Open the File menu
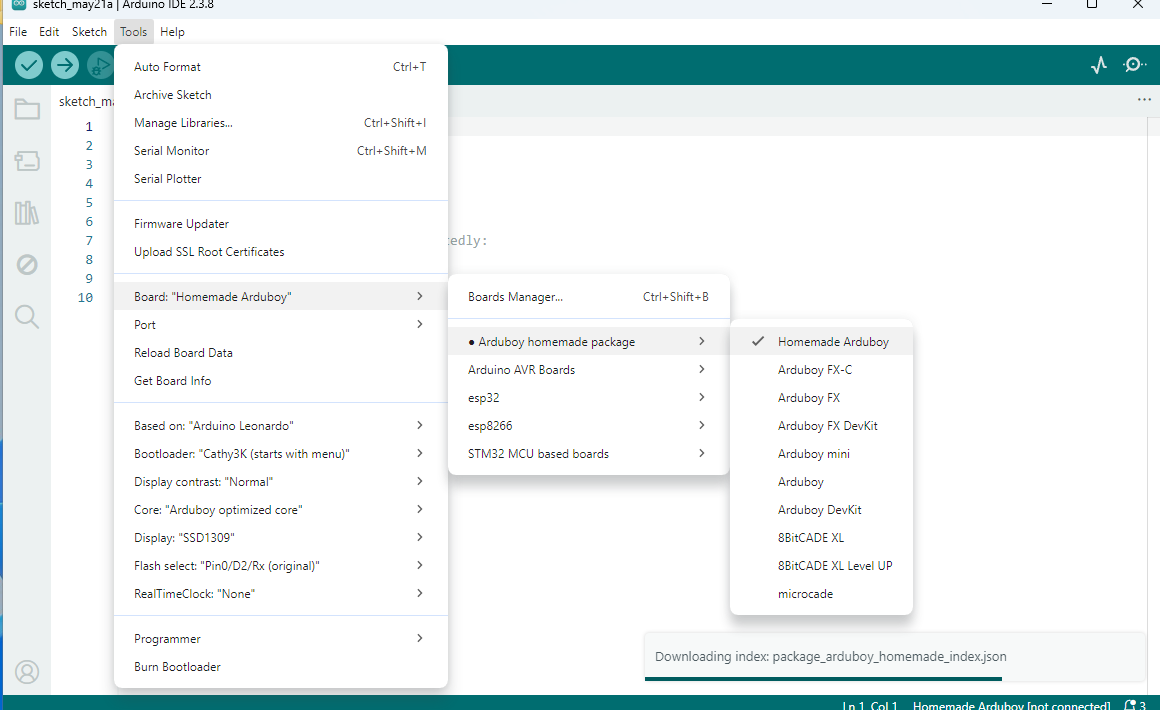The image size is (1160, 710). (18, 32)
